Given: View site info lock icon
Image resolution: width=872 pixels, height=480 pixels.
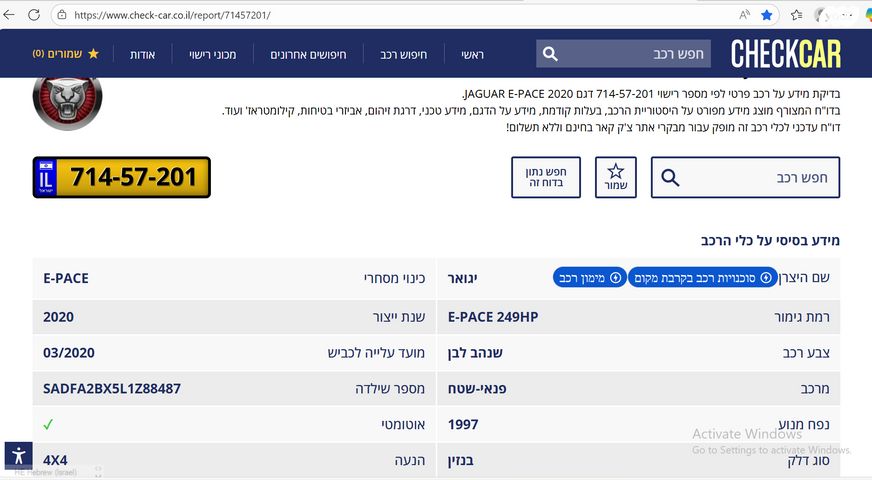Looking at the screenshot, I should 62,15.
